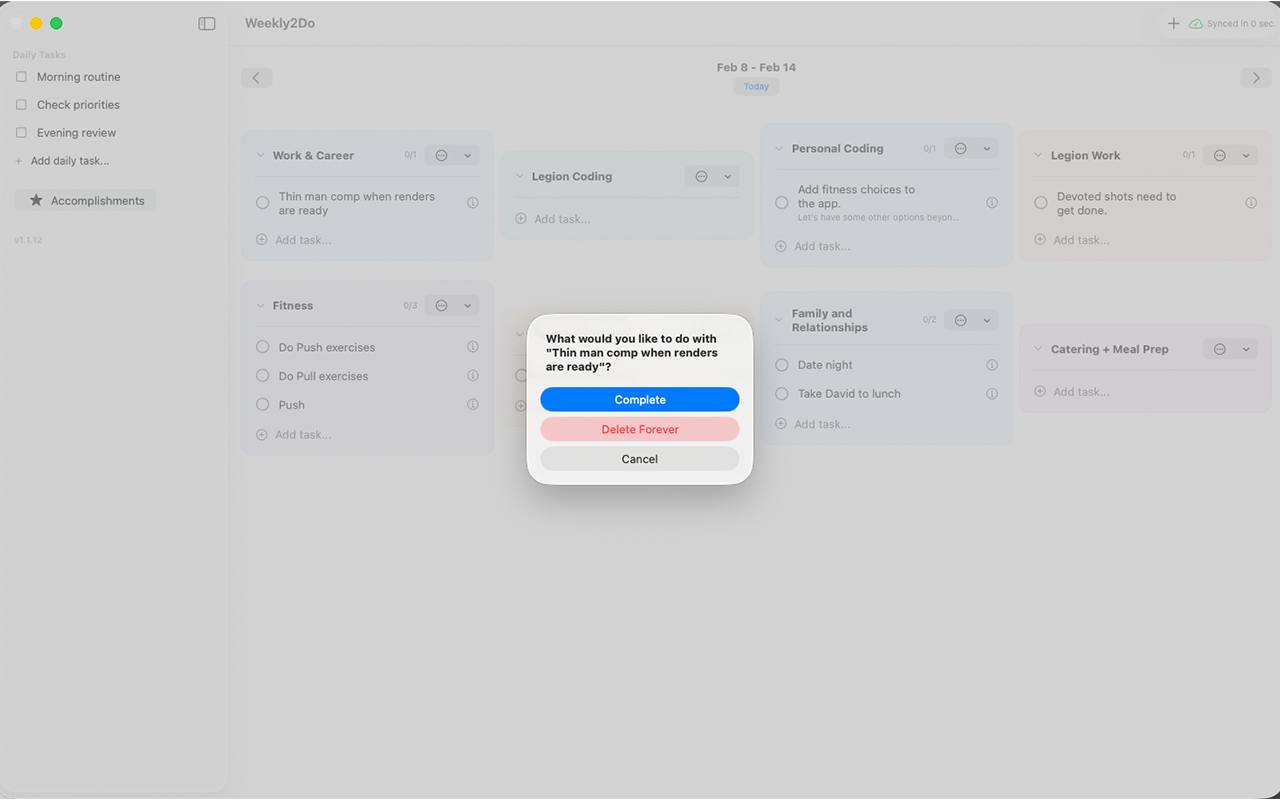Mark Thin man comp task circle
The height and width of the screenshot is (800, 1280).
pos(263,203)
